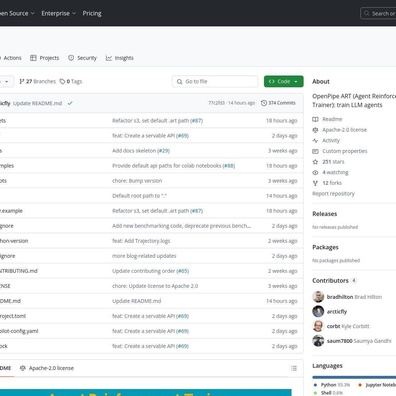Open the branch selector dropdown

pyautogui.click(x=7, y=81)
